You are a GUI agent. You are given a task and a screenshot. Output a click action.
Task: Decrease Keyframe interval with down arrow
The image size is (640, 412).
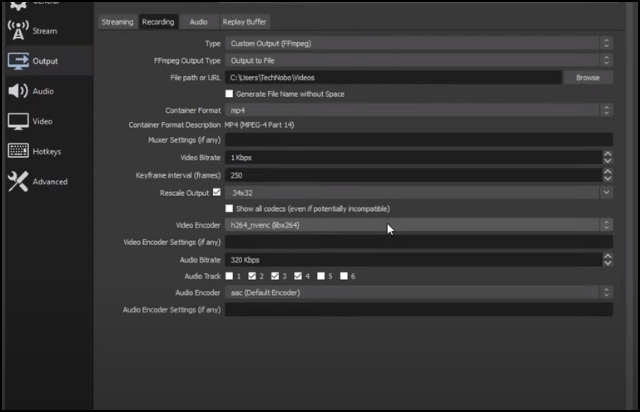[607, 178]
